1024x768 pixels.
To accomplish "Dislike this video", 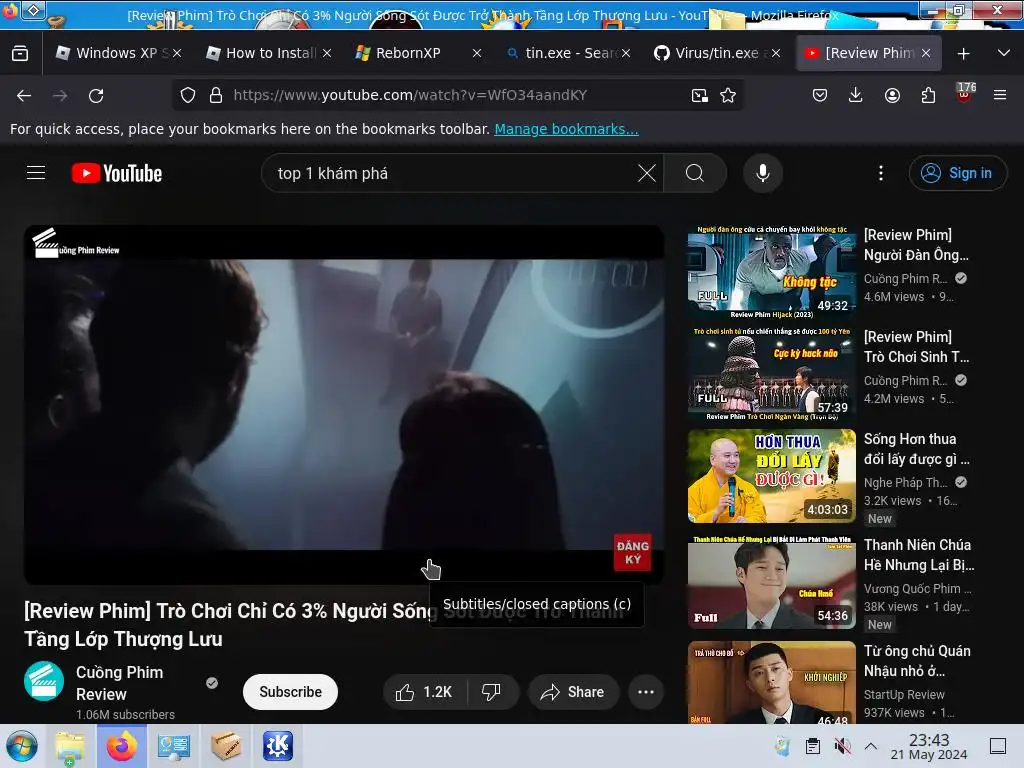I will pyautogui.click(x=492, y=692).
